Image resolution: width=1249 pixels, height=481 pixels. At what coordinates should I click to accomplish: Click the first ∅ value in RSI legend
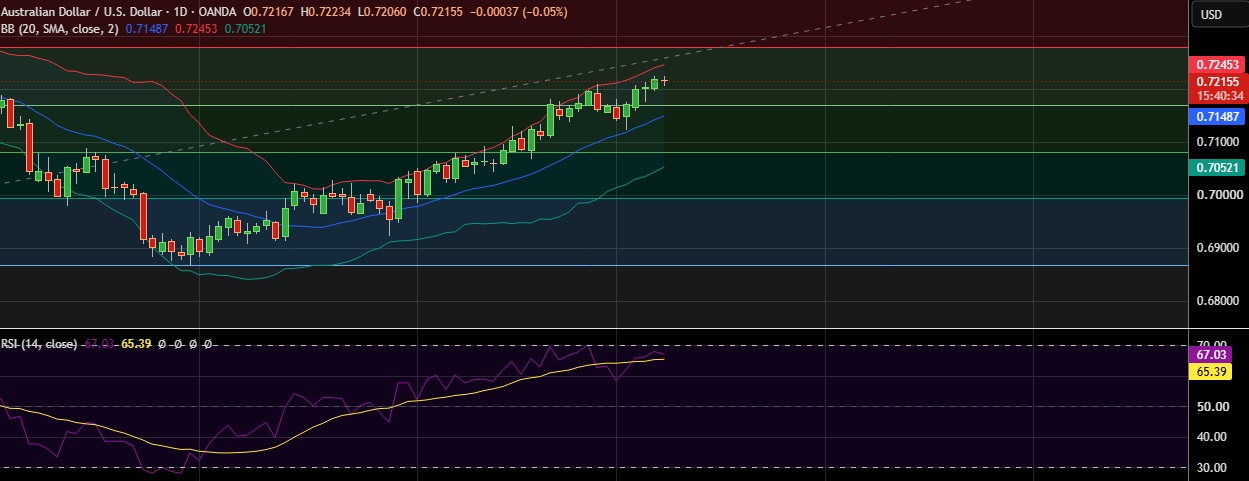coord(161,344)
